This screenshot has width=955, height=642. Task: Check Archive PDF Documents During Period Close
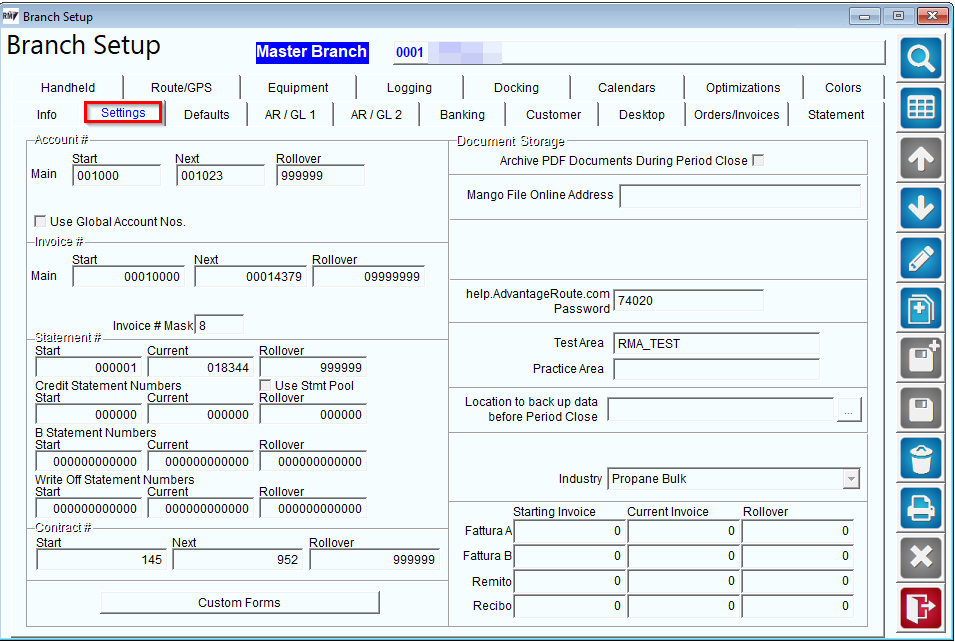click(758, 160)
